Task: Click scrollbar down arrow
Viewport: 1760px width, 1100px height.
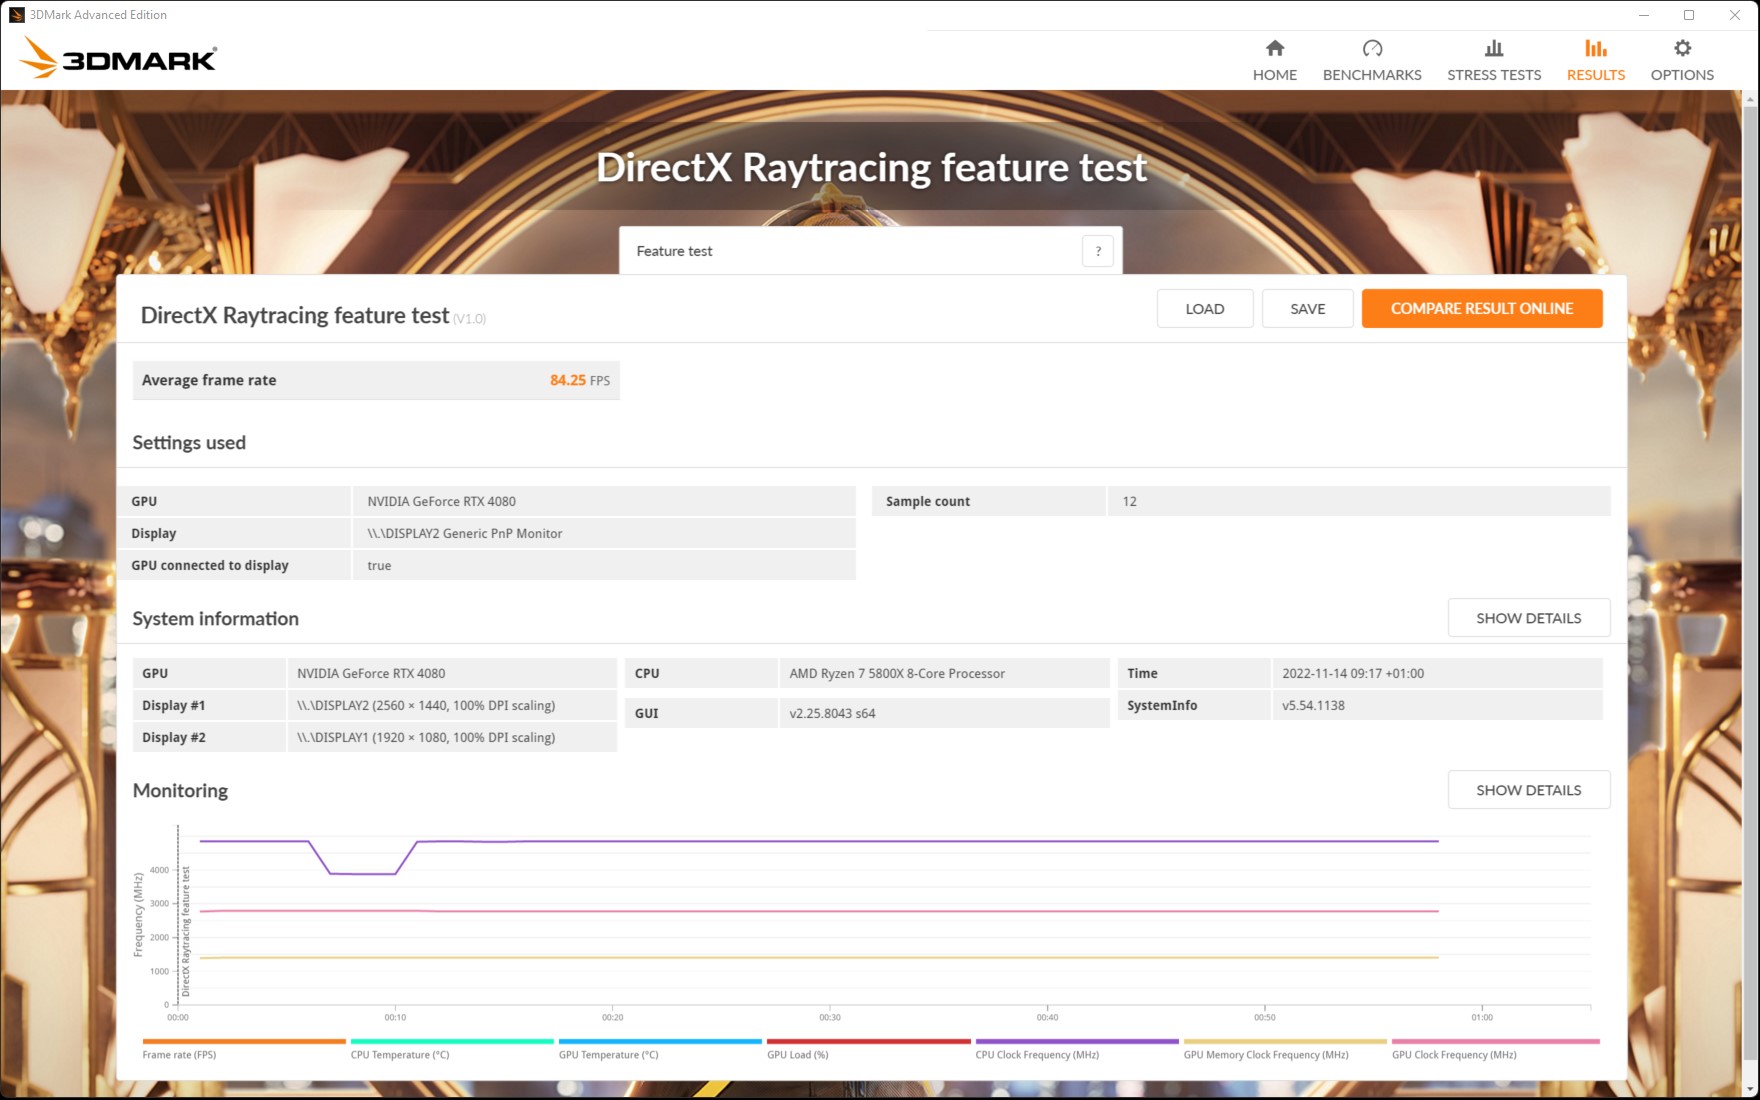Action: pyautogui.click(x=1751, y=1089)
